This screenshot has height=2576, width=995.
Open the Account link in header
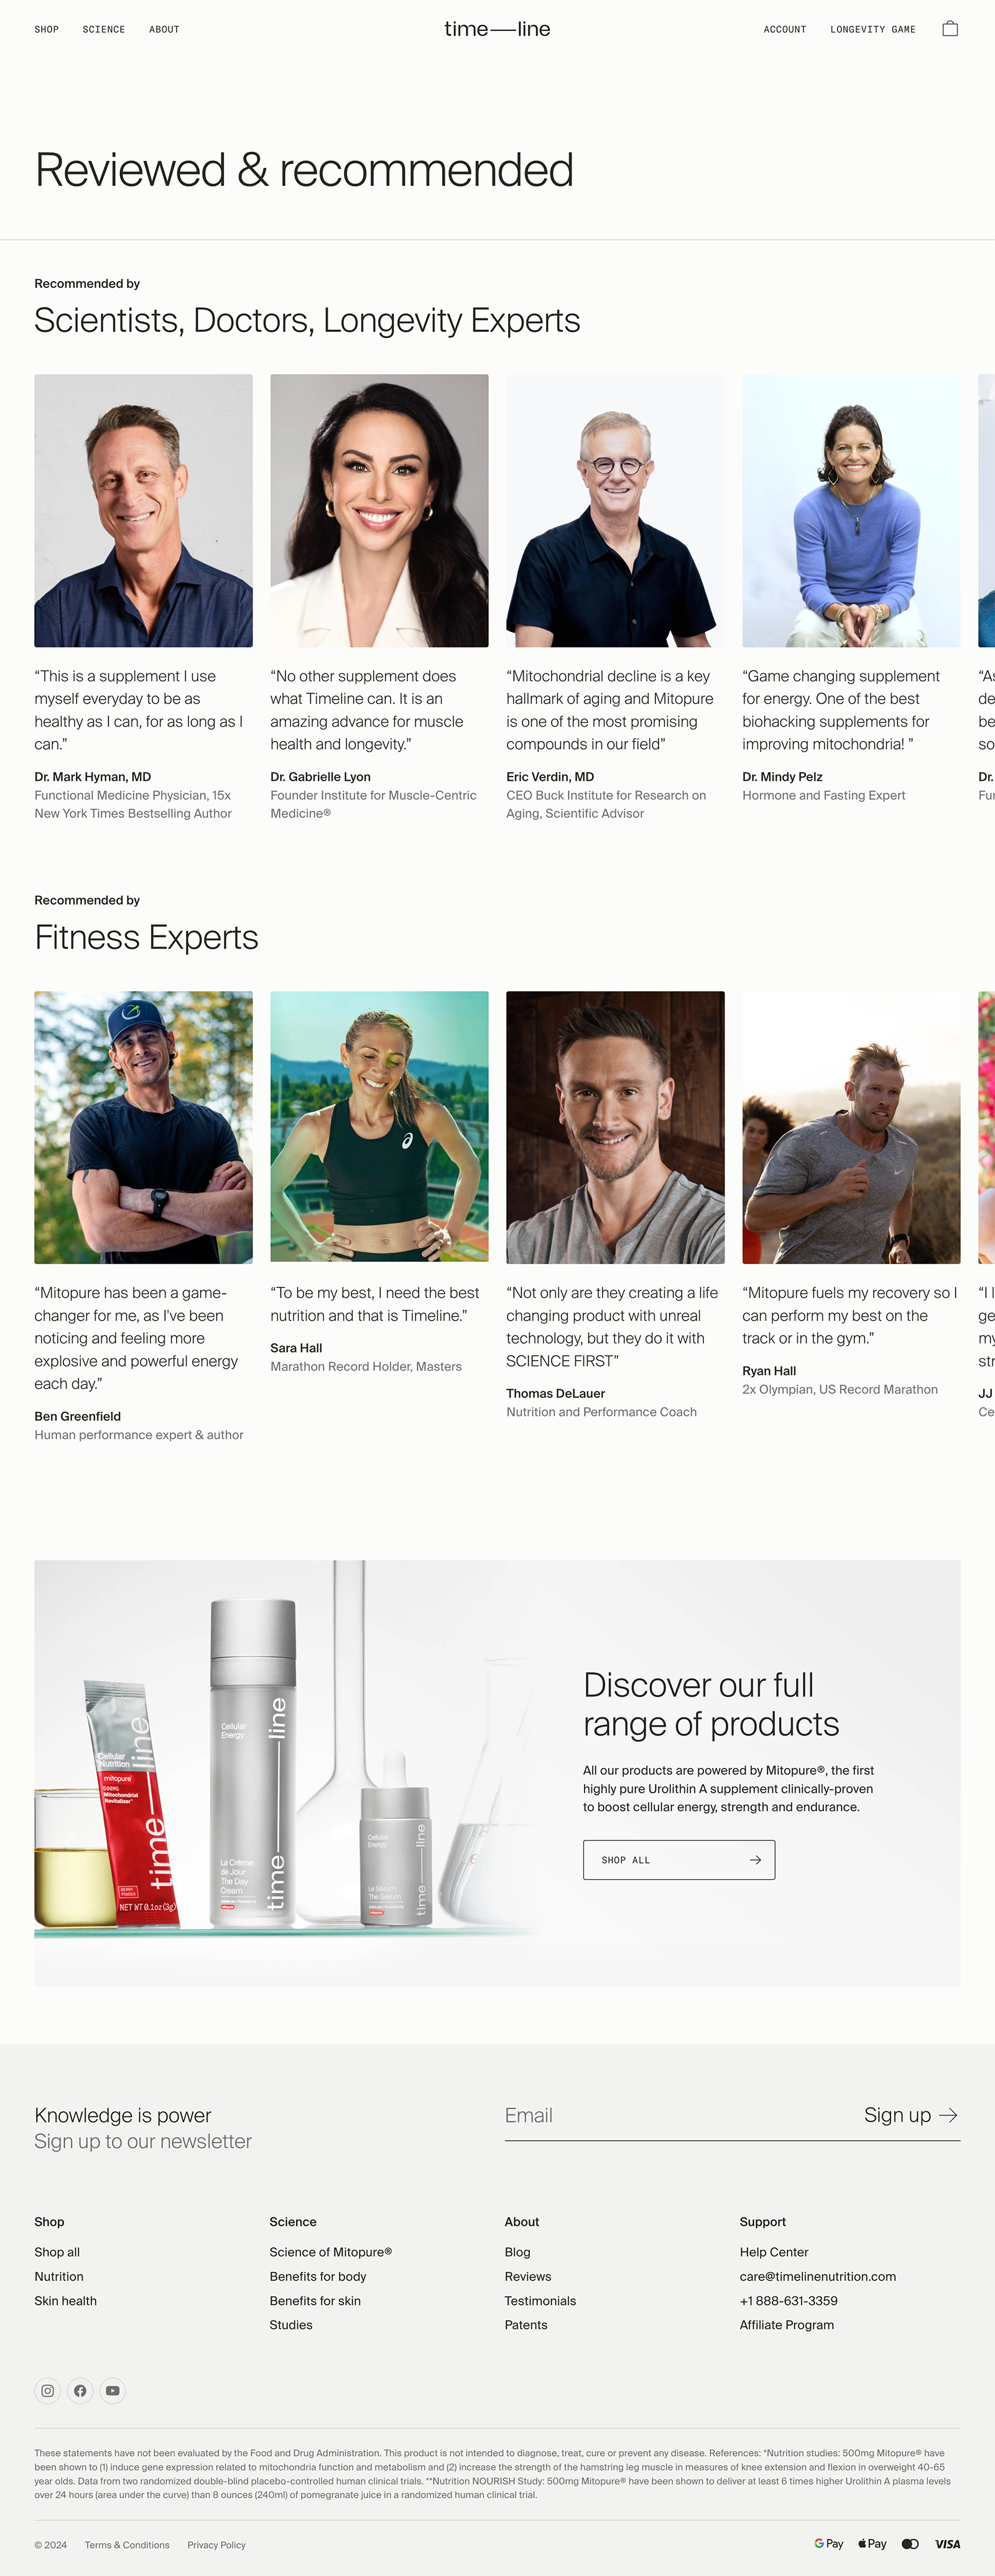tap(784, 30)
